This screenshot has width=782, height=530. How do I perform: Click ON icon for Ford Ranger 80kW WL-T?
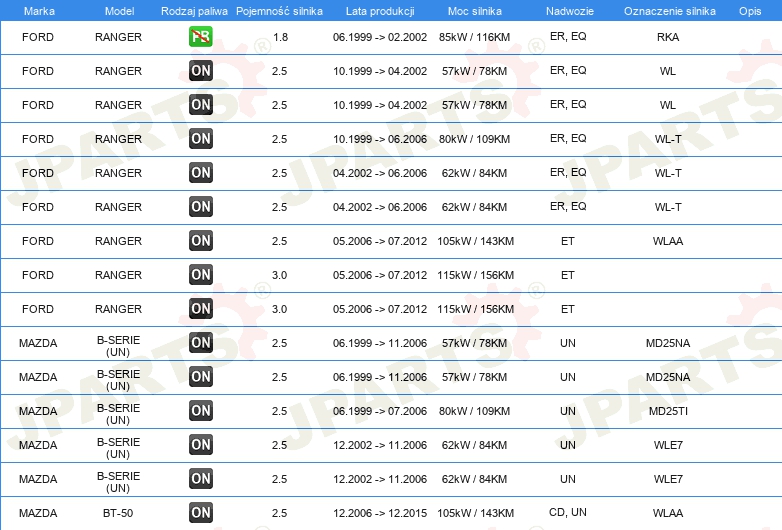coord(200,139)
